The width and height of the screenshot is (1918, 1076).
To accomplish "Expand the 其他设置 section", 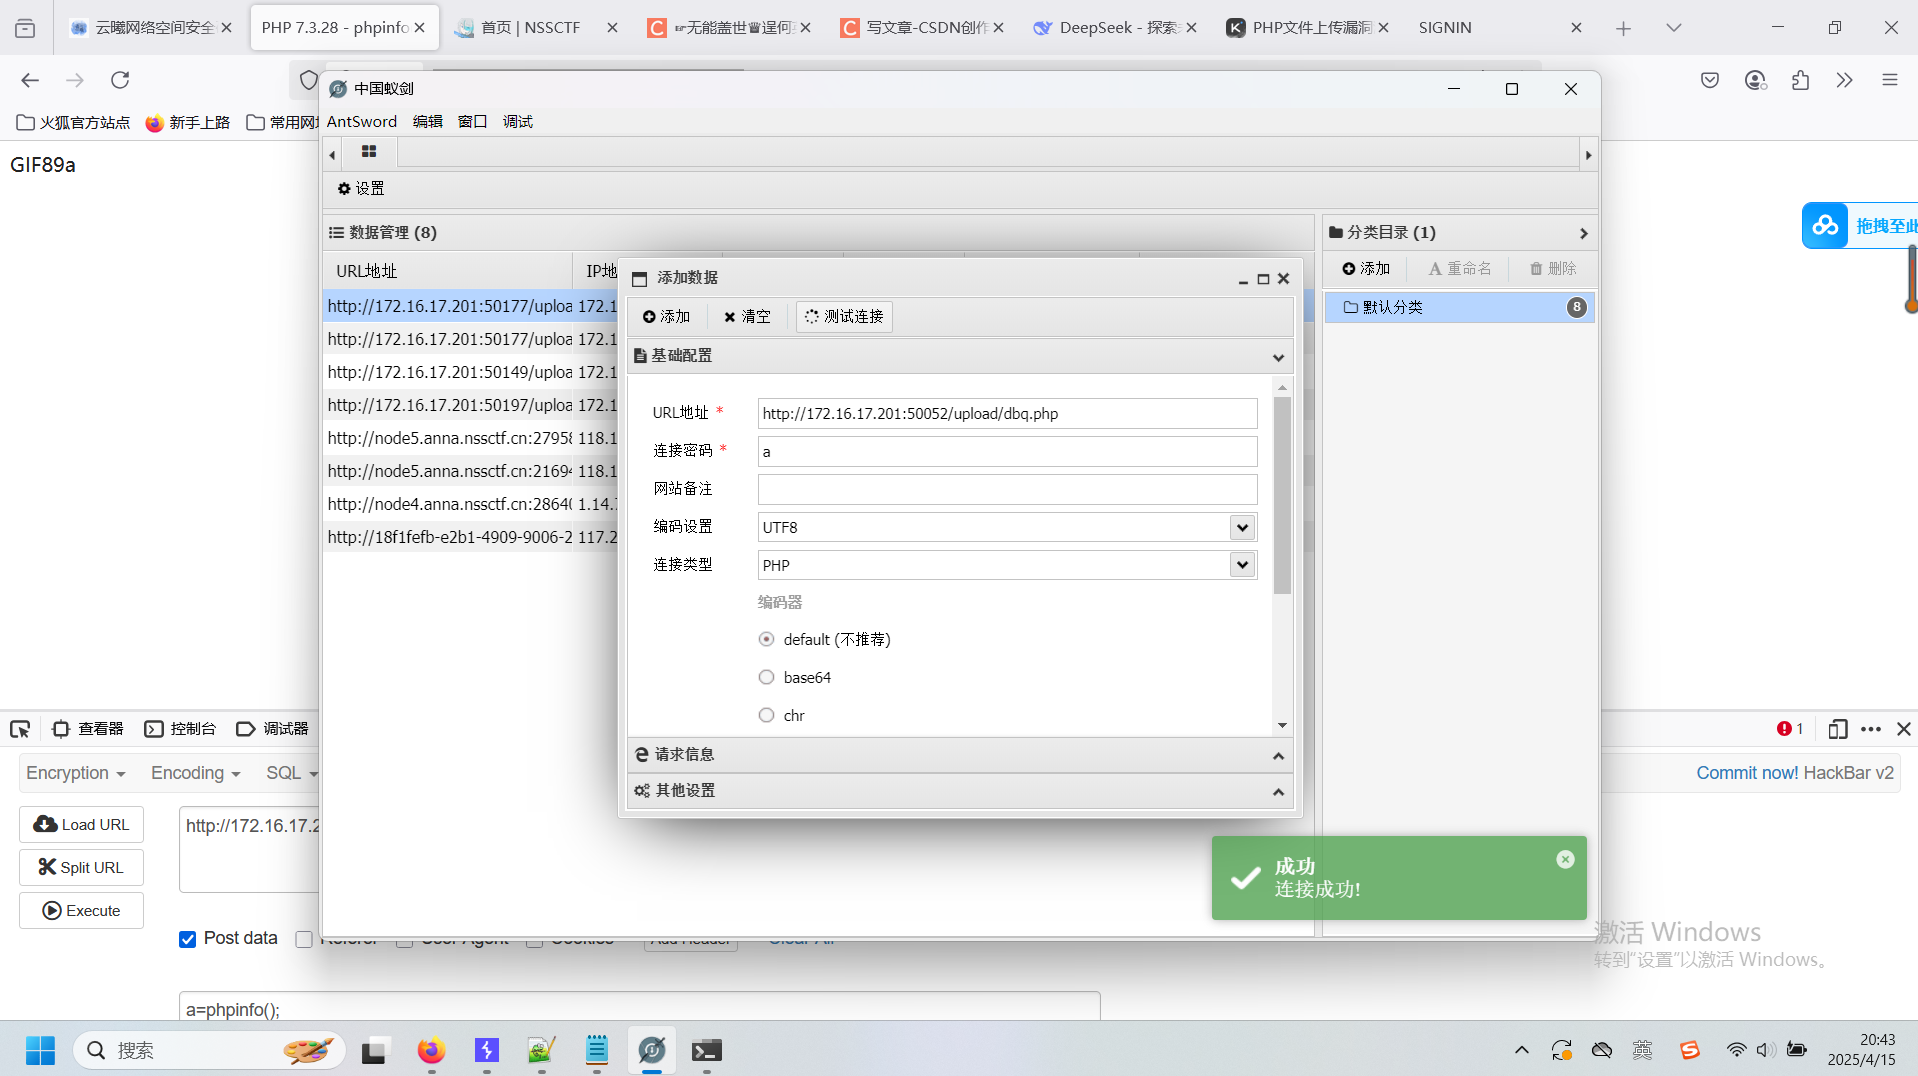I will click(x=960, y=791).
